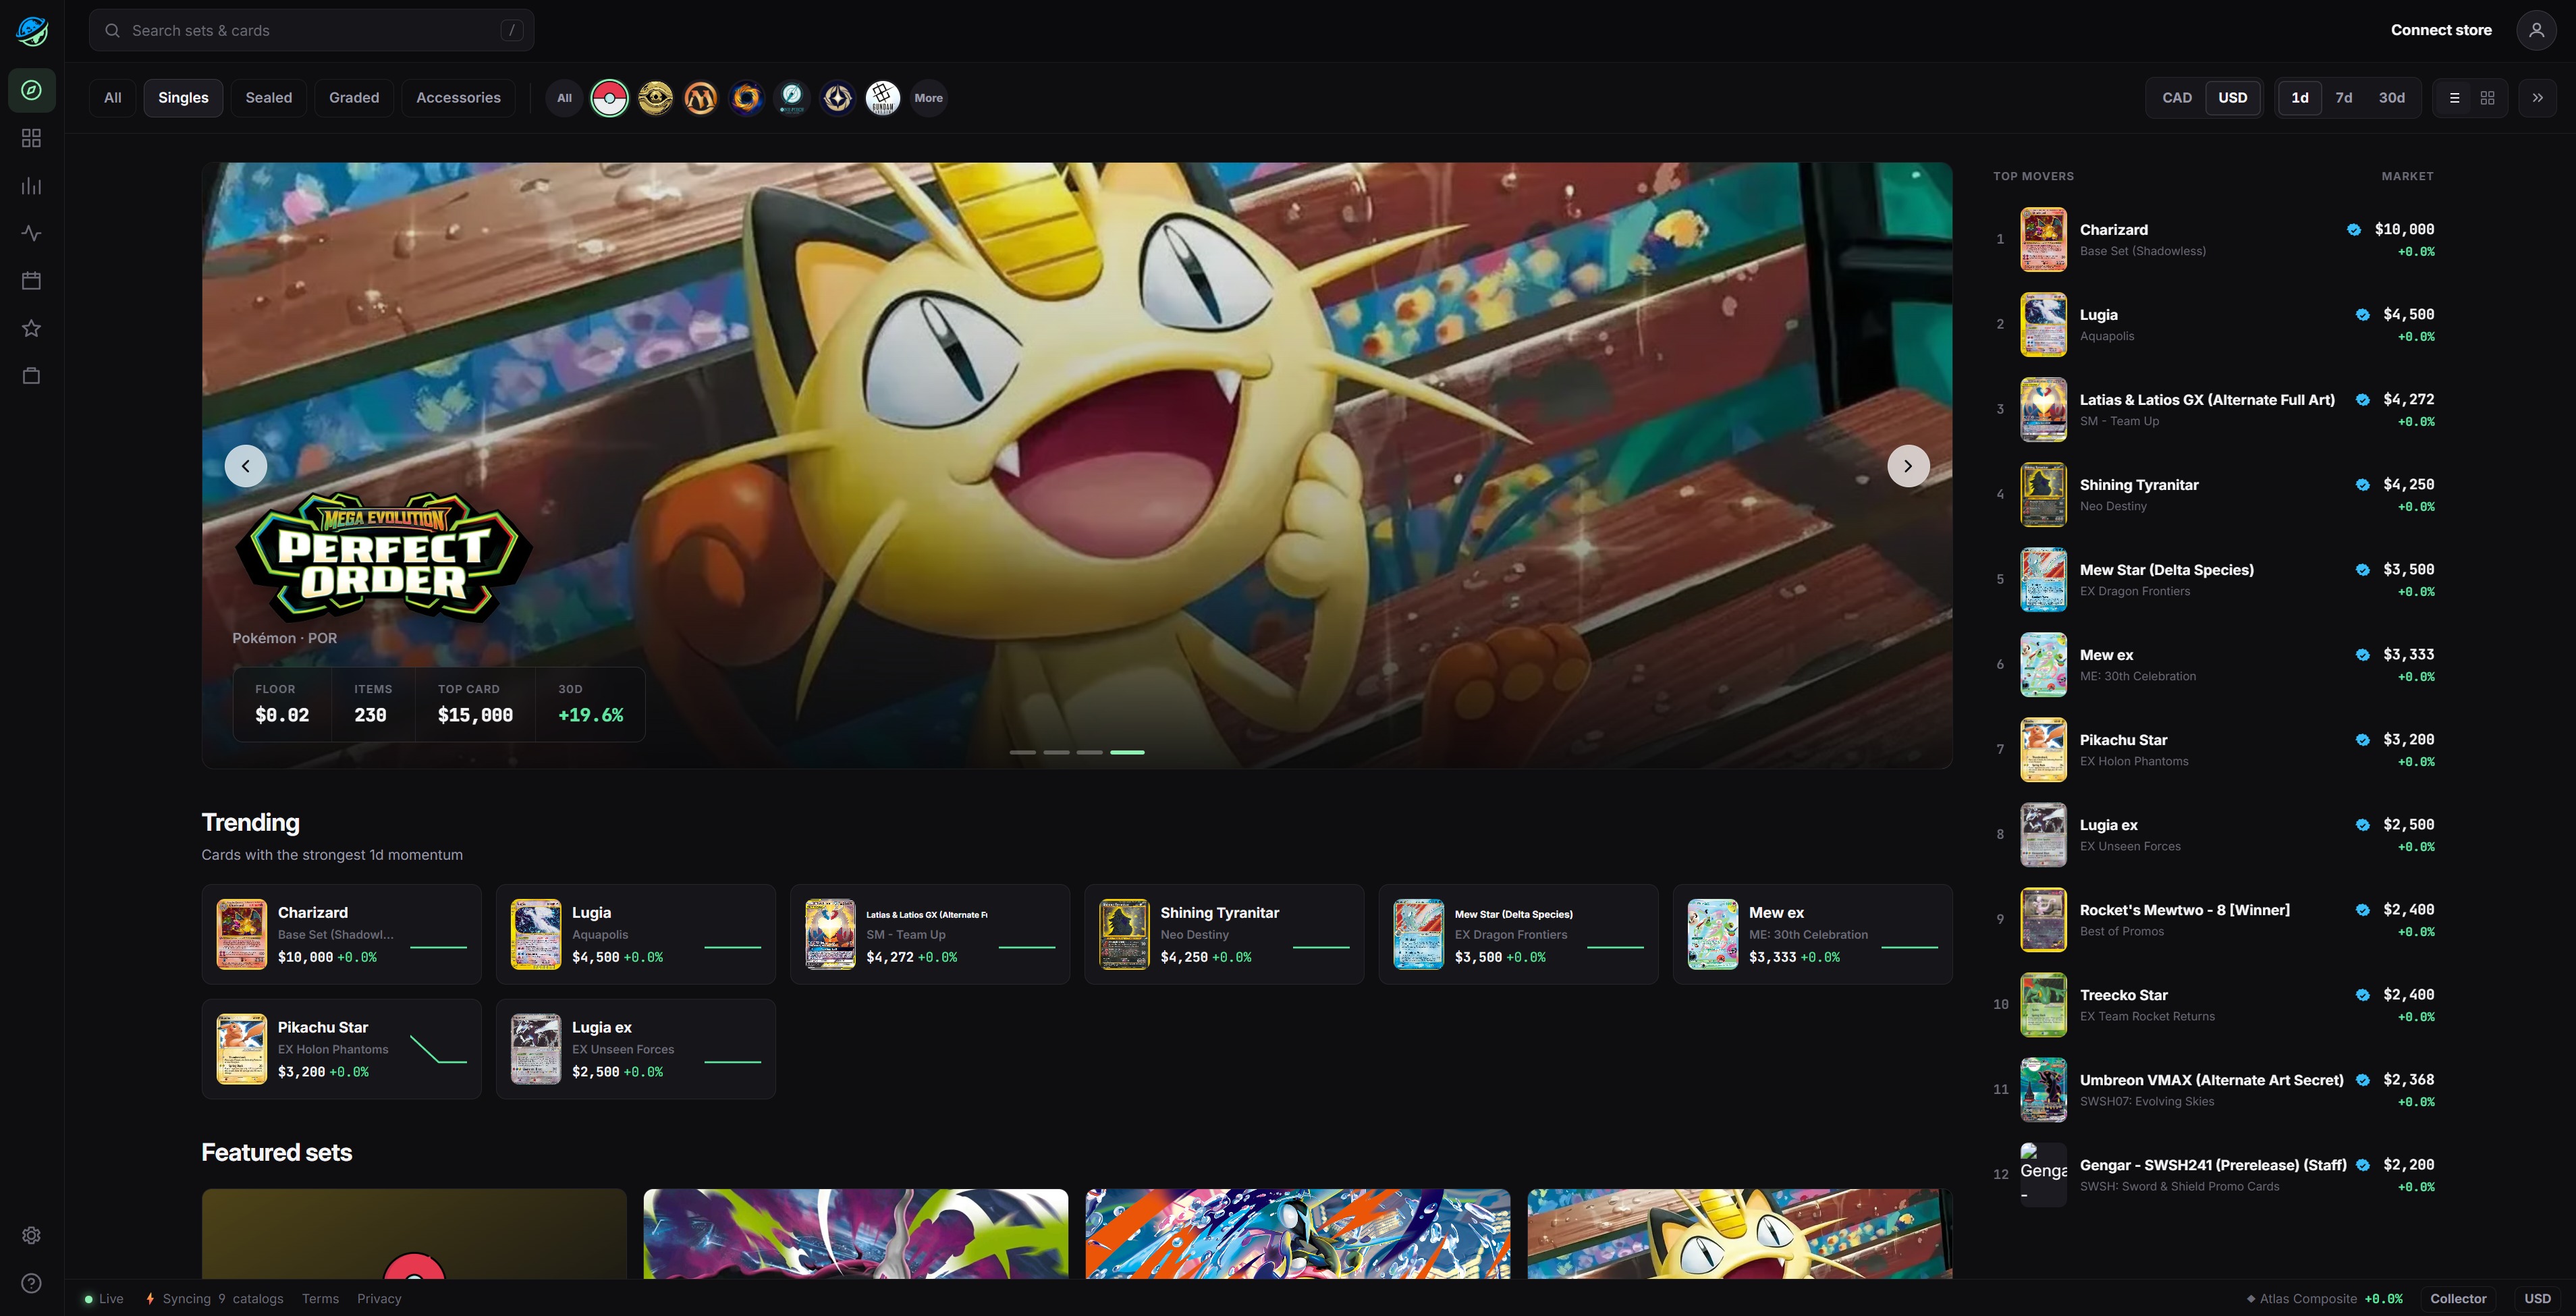Expand the 'More' games menu
Screen dimensions: 2576x1316
point(929,98)
